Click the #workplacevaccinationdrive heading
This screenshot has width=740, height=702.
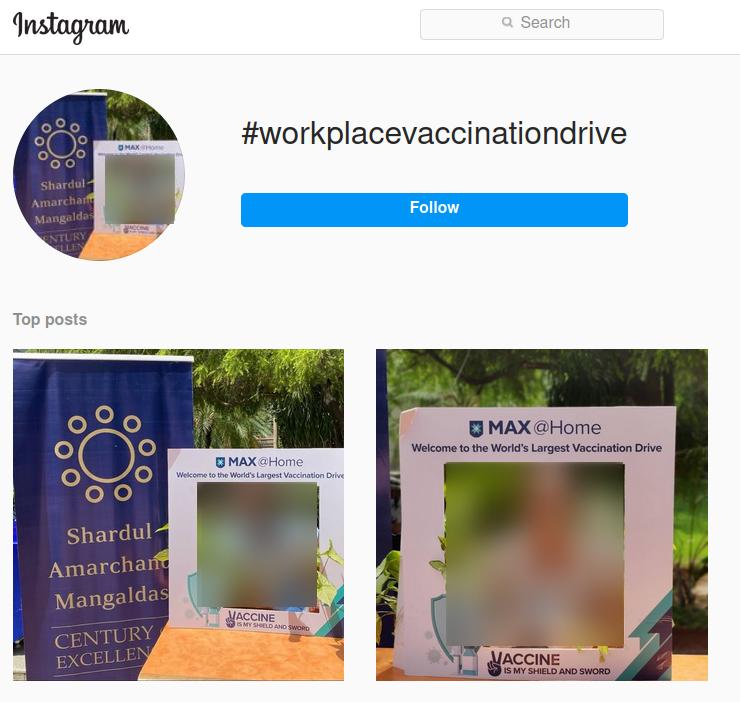click(x=434, y=134)
